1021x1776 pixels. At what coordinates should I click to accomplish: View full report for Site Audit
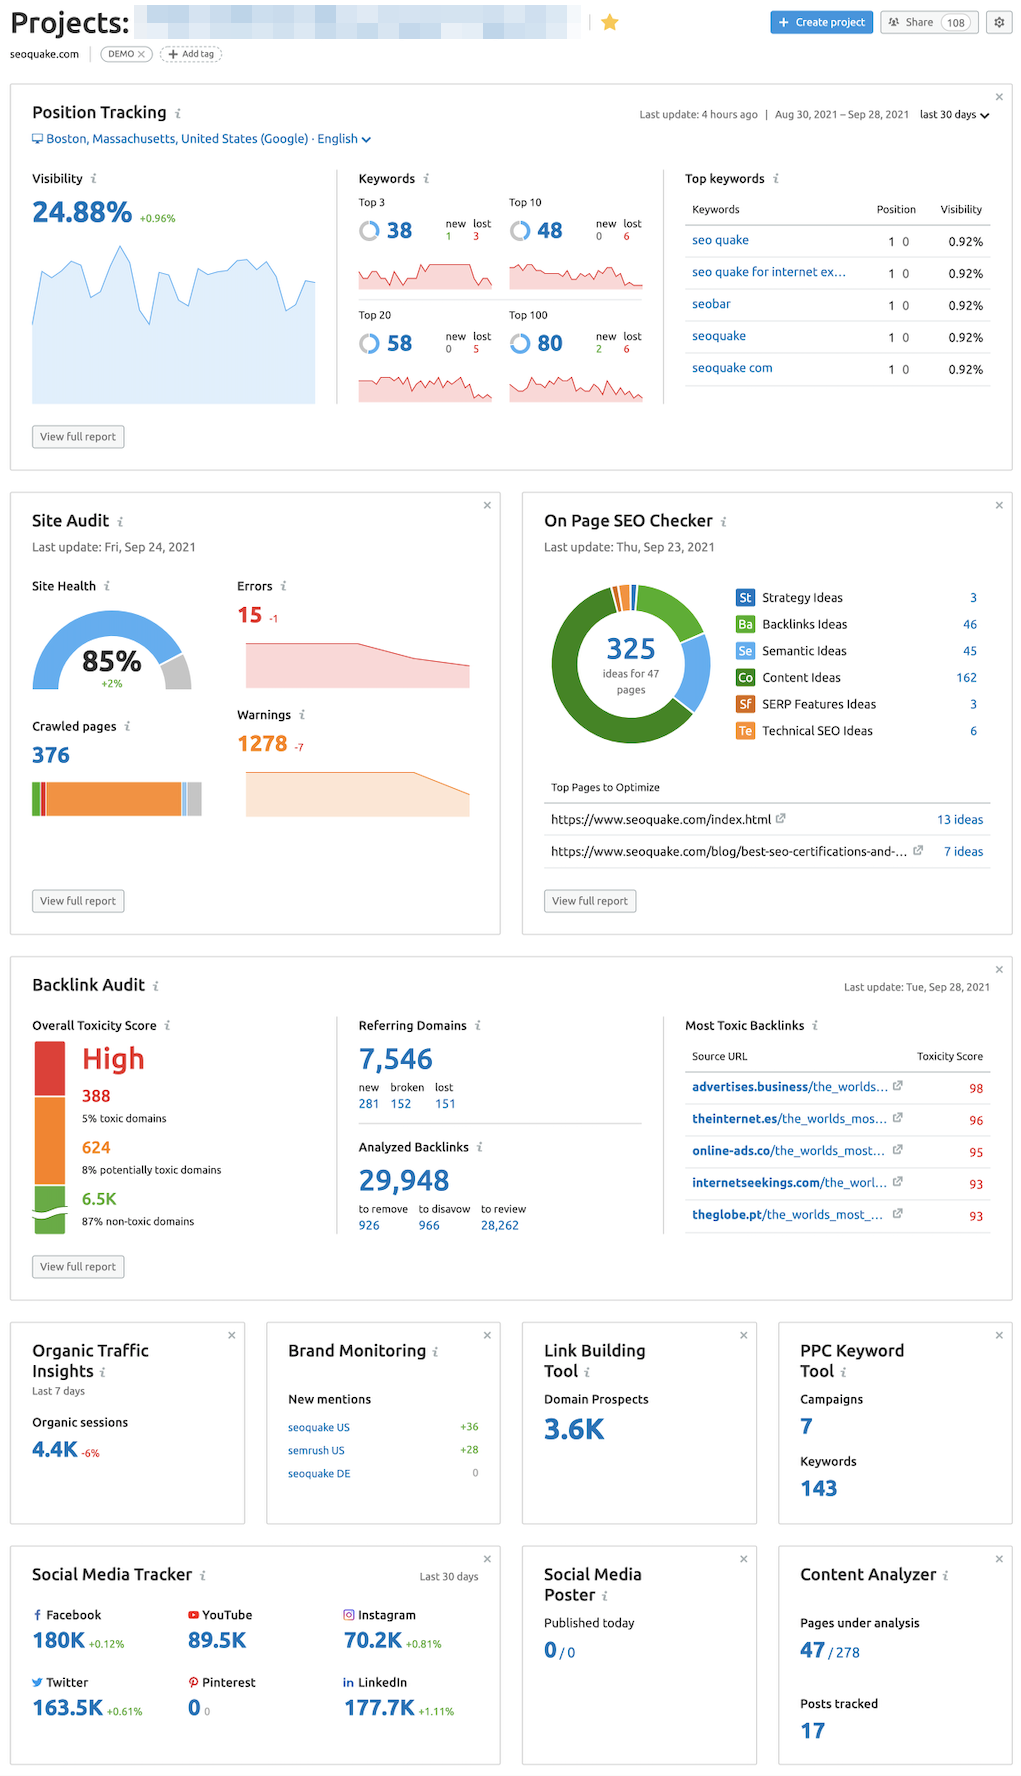78,901
